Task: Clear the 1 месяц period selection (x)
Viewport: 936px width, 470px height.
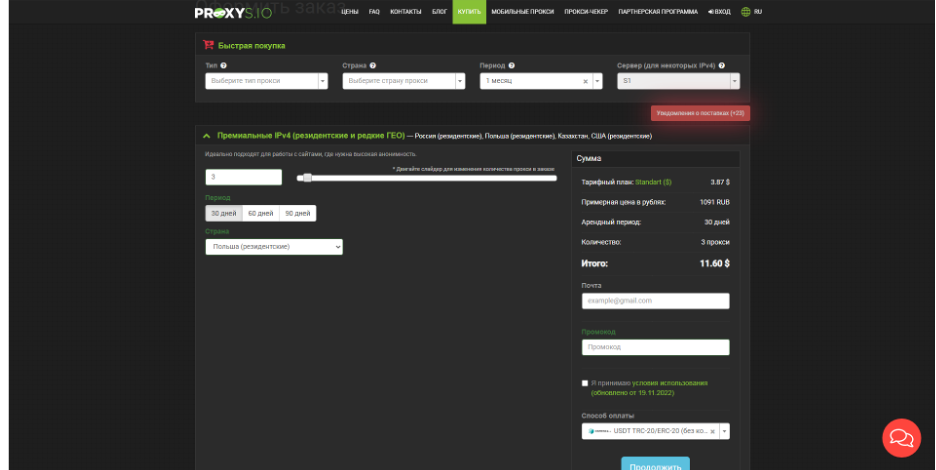Action: coord(586,81)
